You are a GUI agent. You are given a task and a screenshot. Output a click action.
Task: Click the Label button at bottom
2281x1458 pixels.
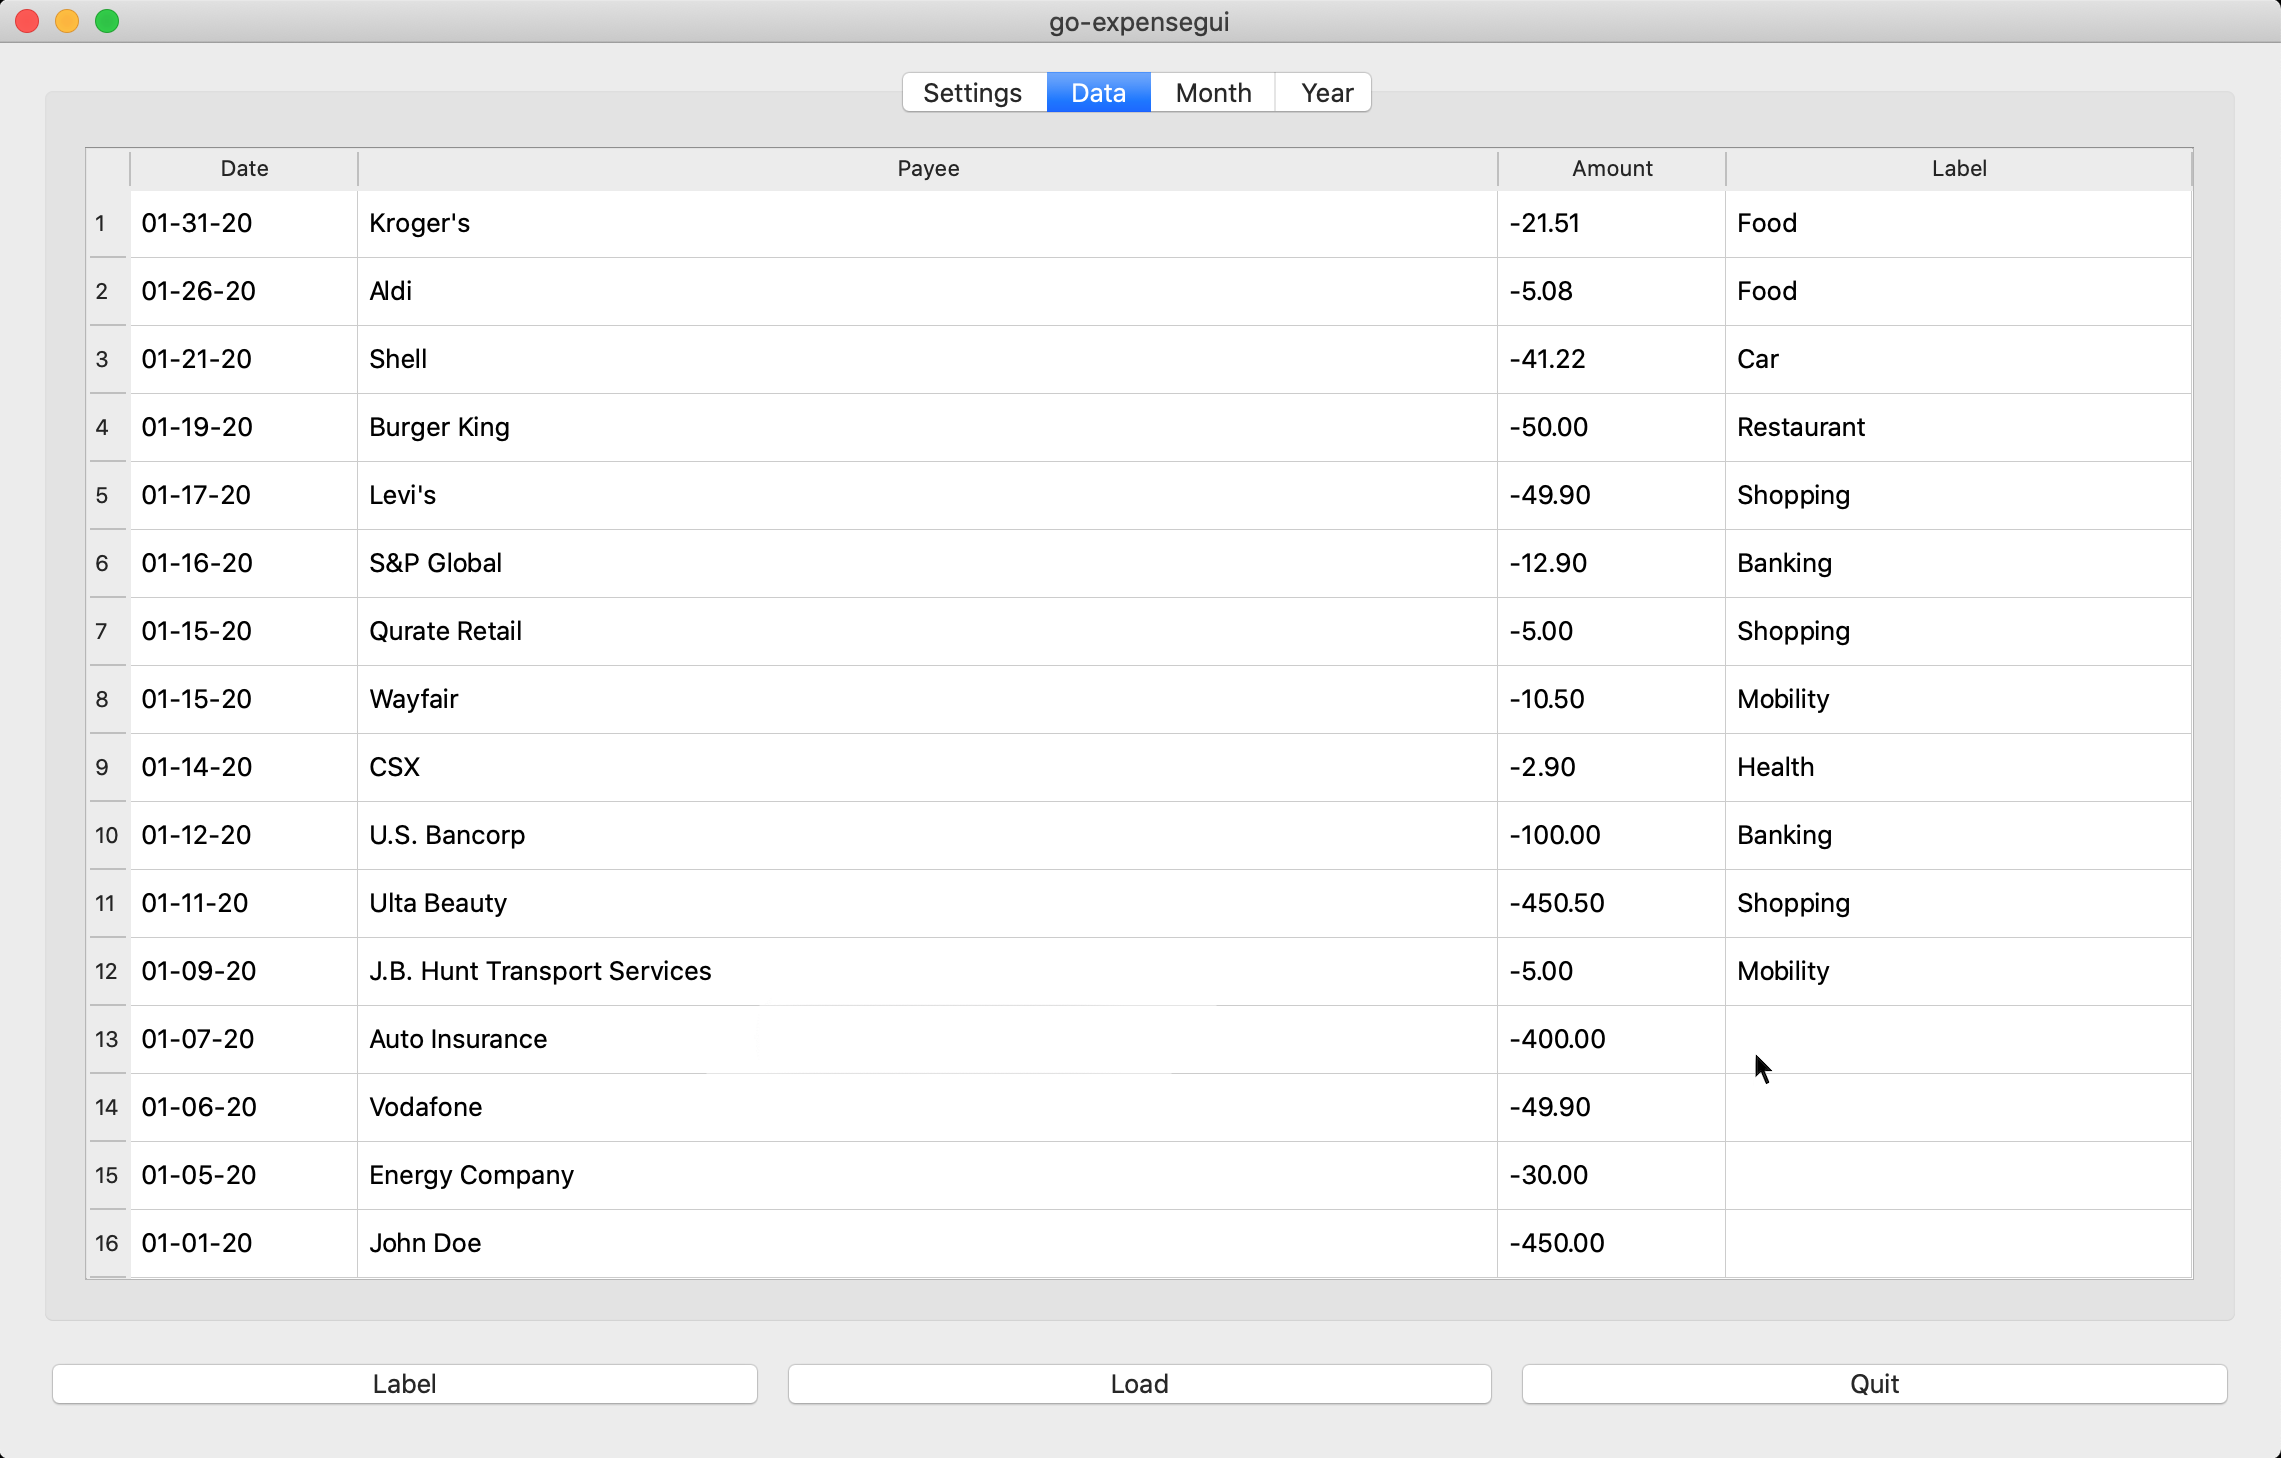coord(404,1383)
